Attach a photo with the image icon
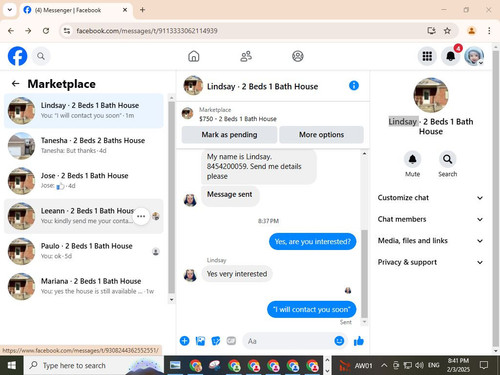Image resolution: width=500 pixels, height=375 pixels. point(200,341)
